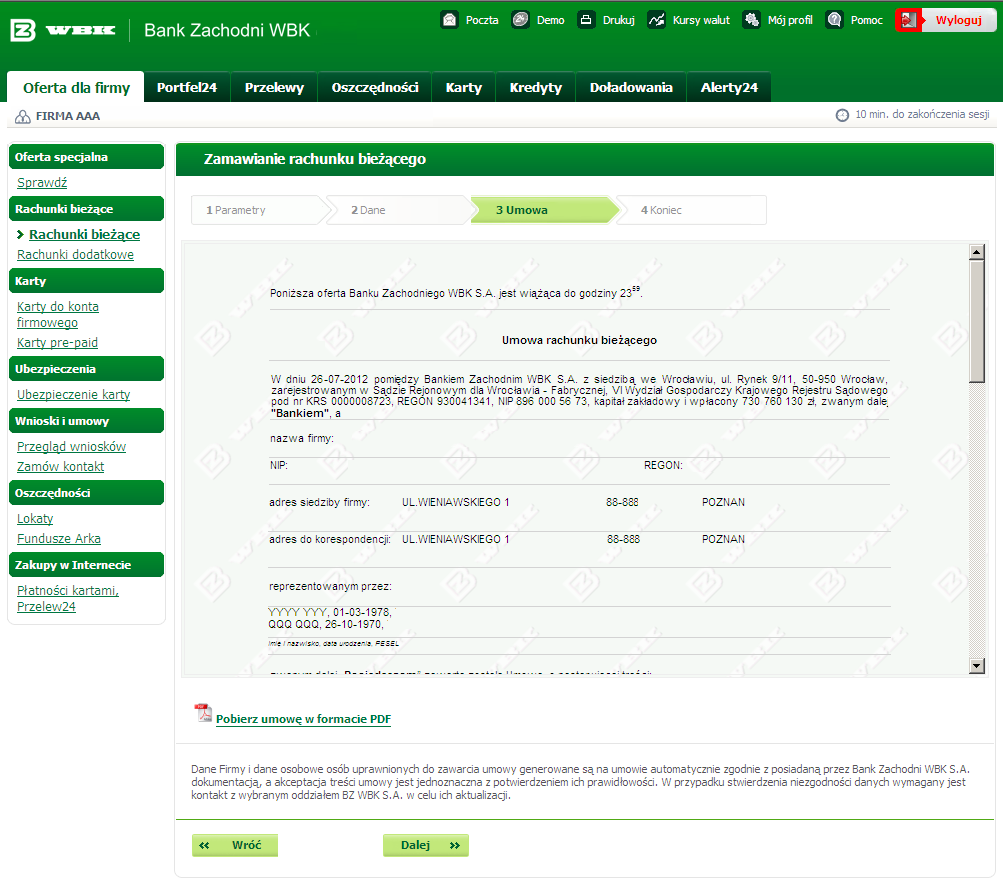Open Przegląd wniosków link
1003x887 pixels.
(x=72, y=446)
